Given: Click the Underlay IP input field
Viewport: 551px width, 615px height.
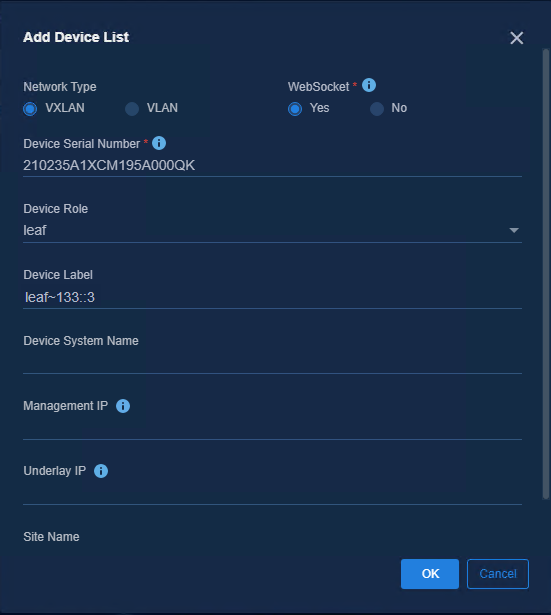Looking at the screenshot, I should click(272, 493).
